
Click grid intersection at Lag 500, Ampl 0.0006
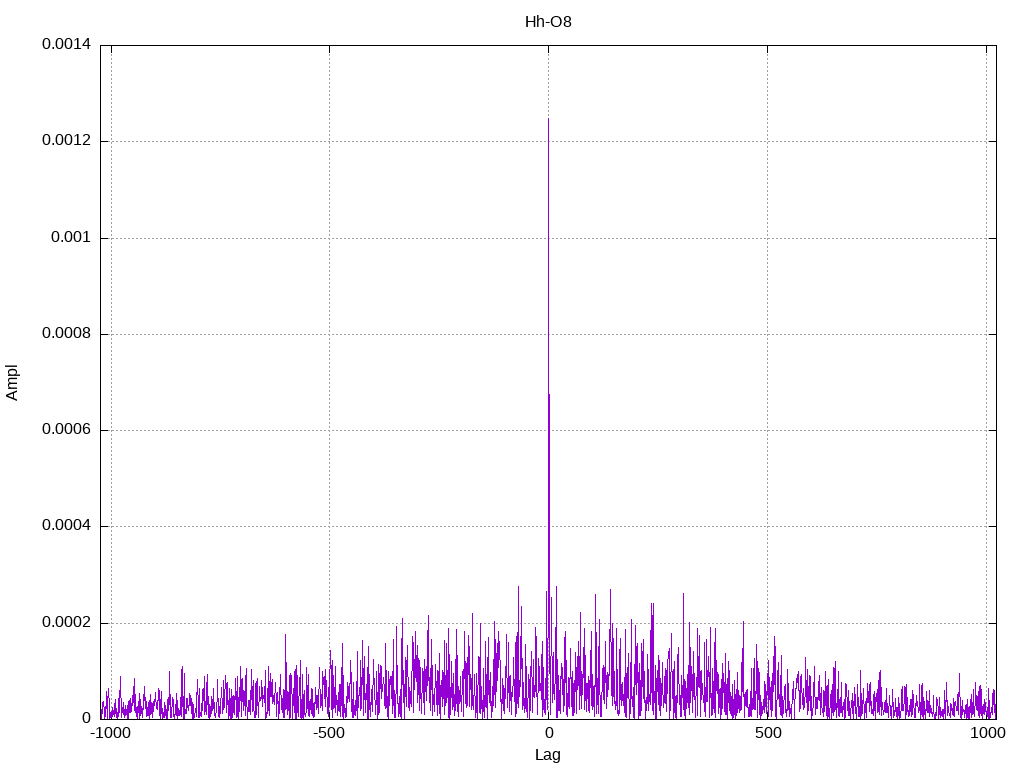[767, 430]
